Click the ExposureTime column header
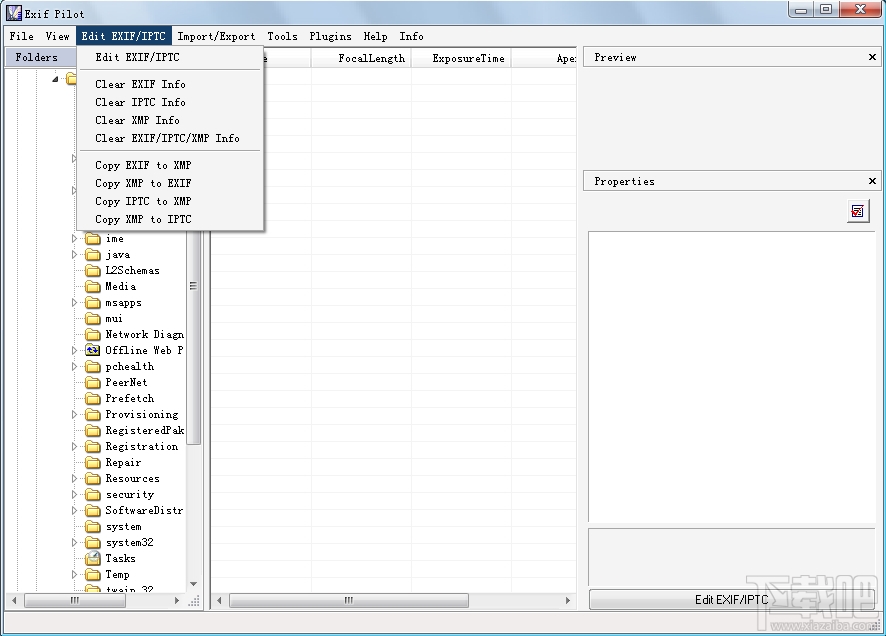The height and width of the screenshot is (636, 886). [467, 58]
